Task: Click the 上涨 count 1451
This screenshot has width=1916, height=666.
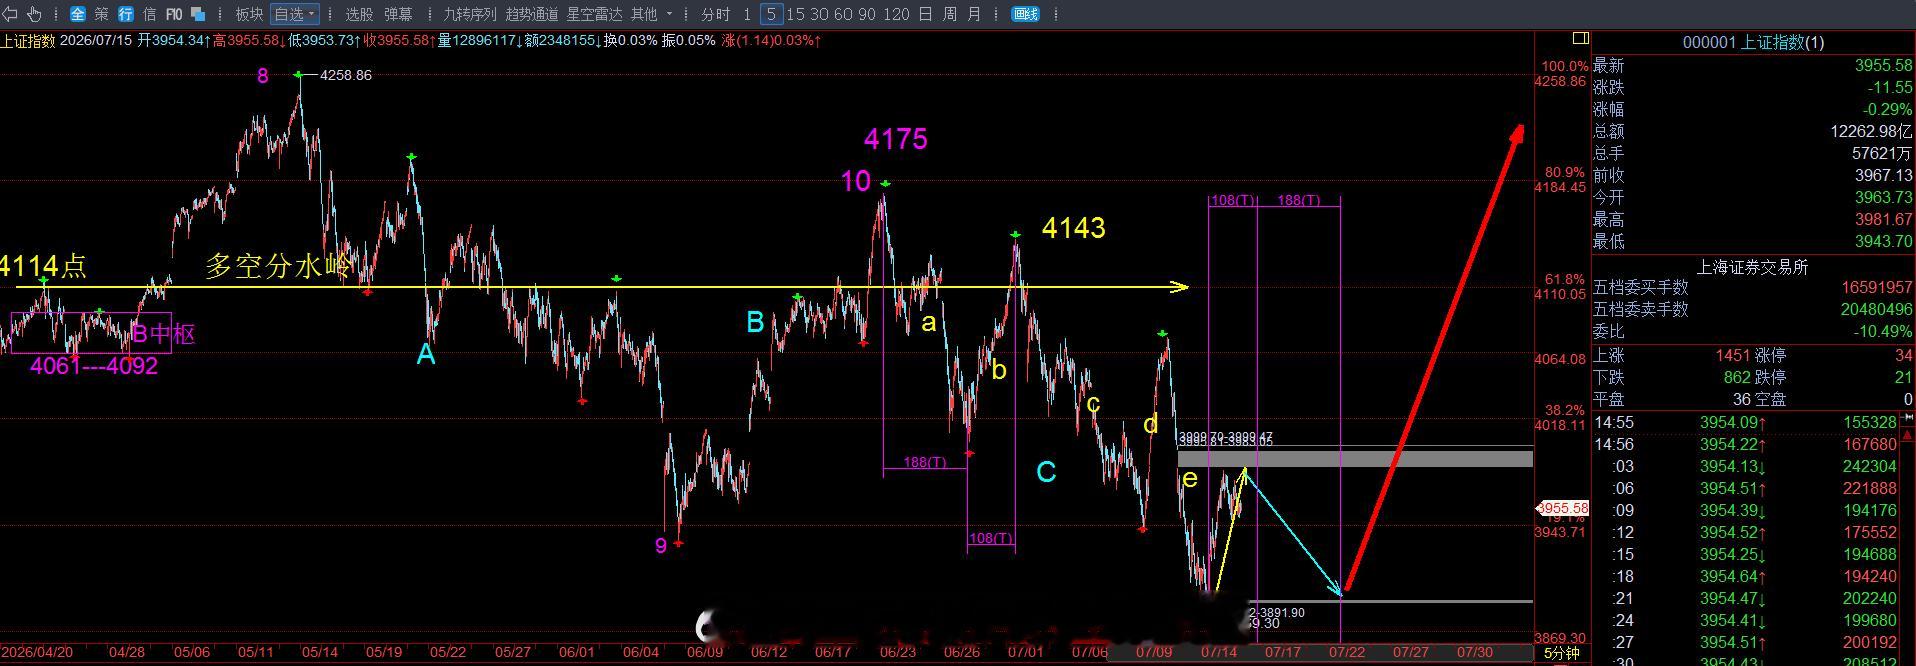Action: tap(1732, 355)
